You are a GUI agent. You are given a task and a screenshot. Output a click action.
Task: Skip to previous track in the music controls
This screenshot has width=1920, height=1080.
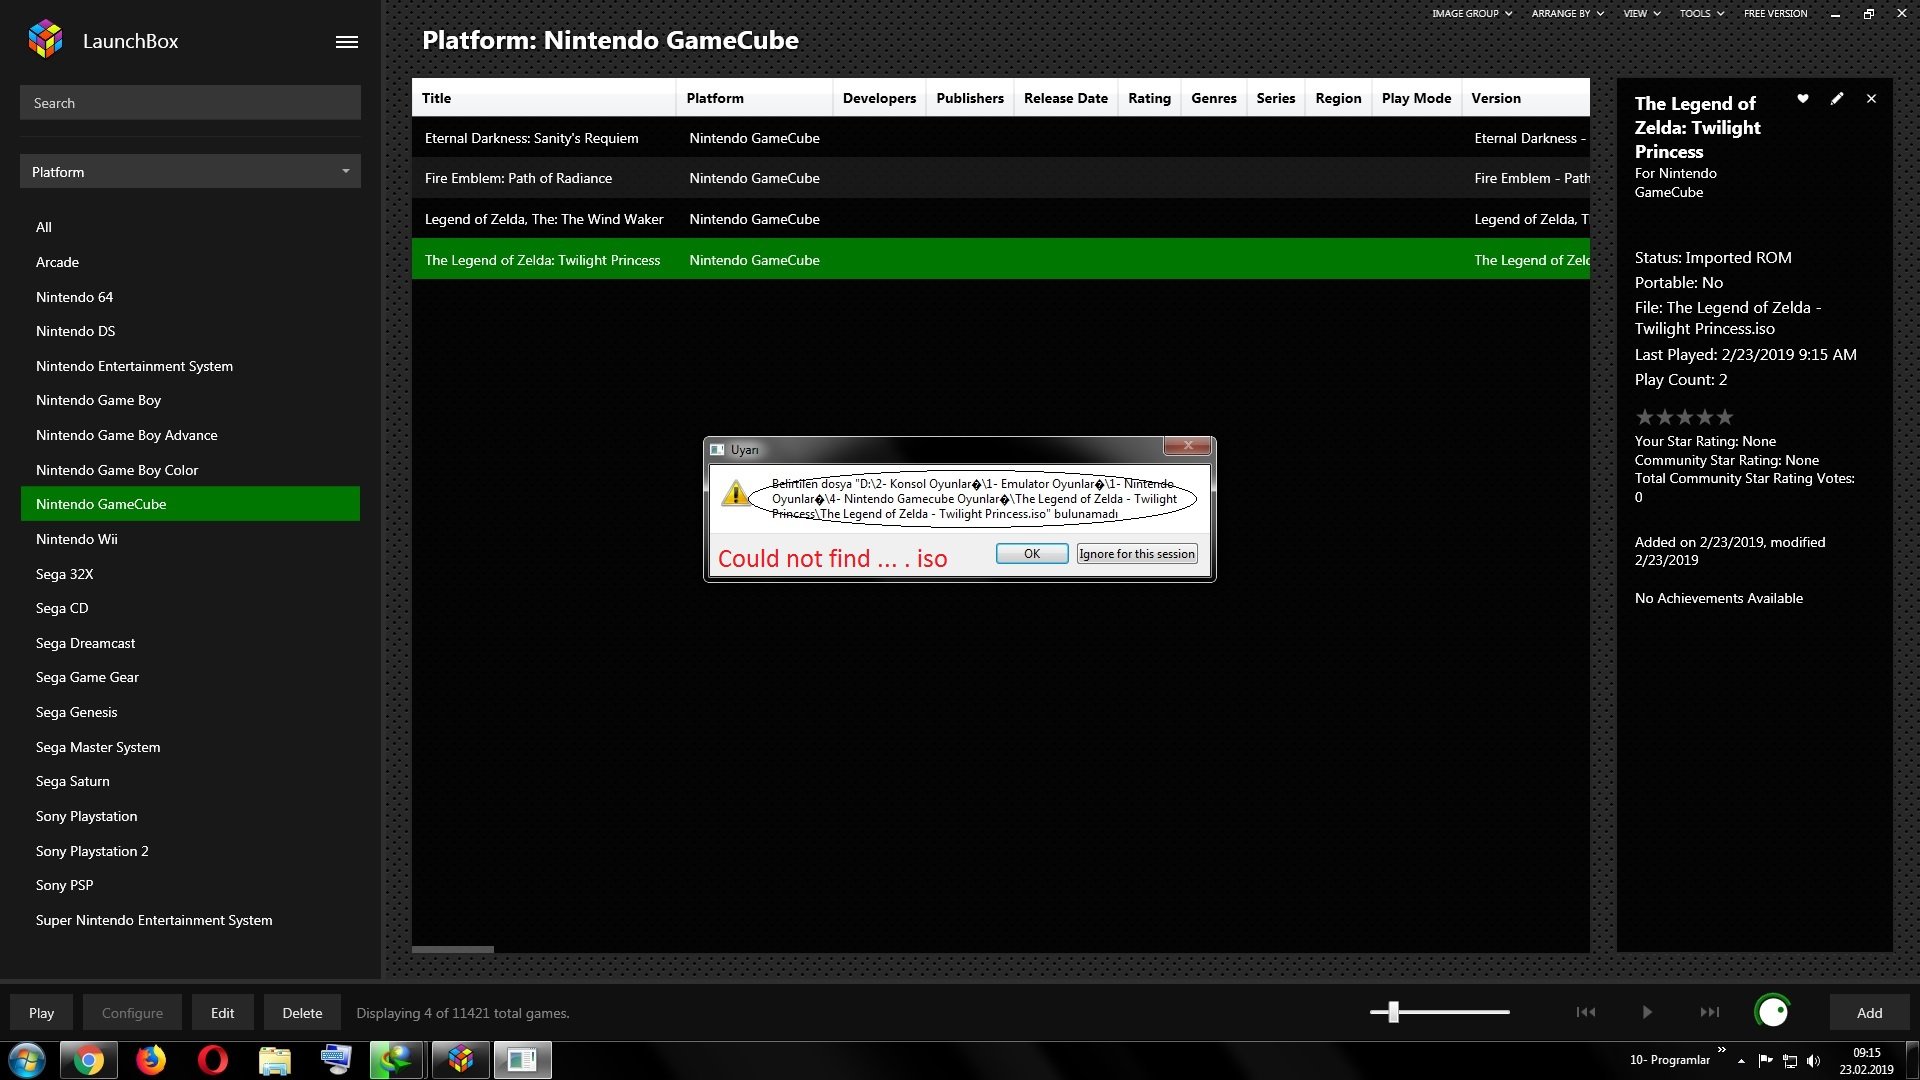[1586, 1012]
